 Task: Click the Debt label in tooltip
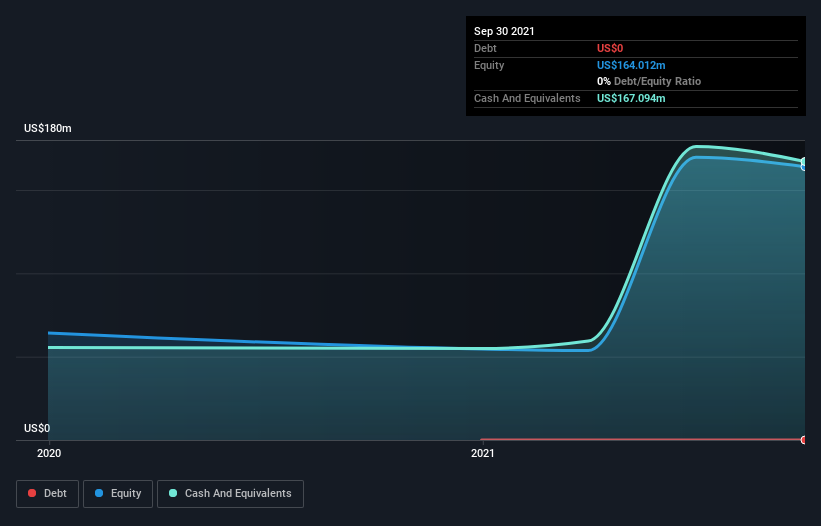[x=485, y=48]
